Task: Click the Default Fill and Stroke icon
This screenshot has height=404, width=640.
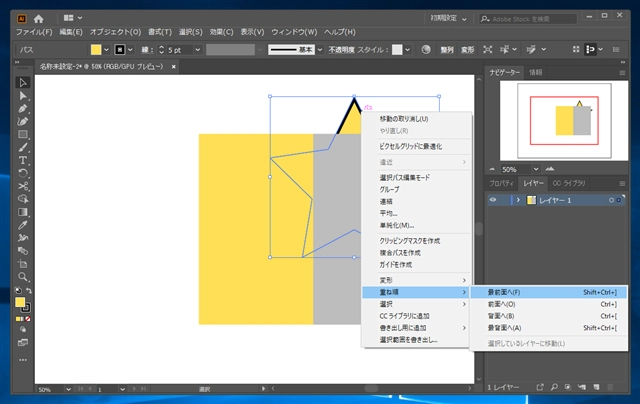Action: 18,291
